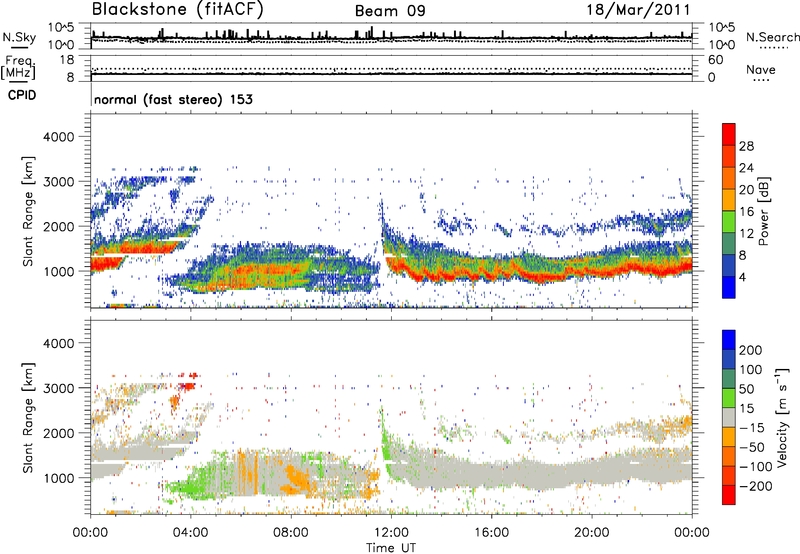Click the 28 tick on Power colorbar

pos(746,146)
